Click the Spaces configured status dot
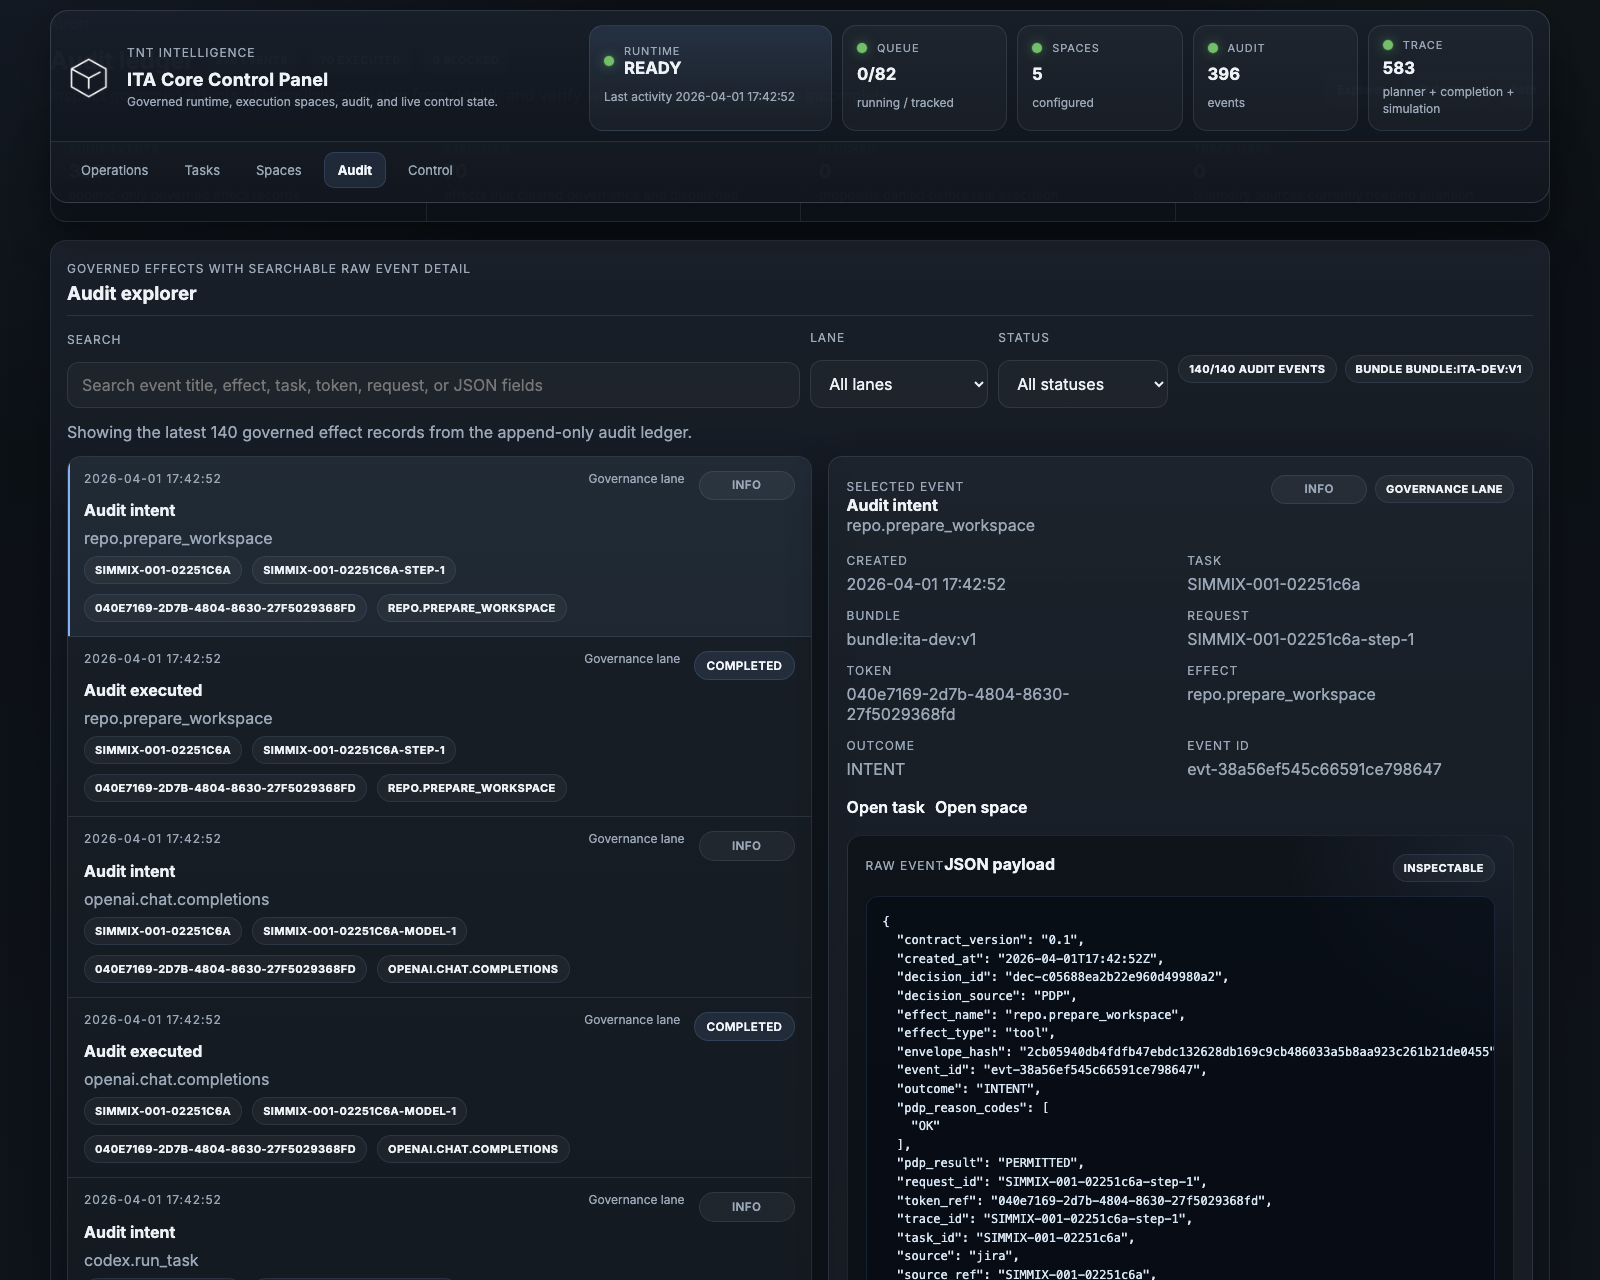1600x1280 pixels. point(1037,46)
